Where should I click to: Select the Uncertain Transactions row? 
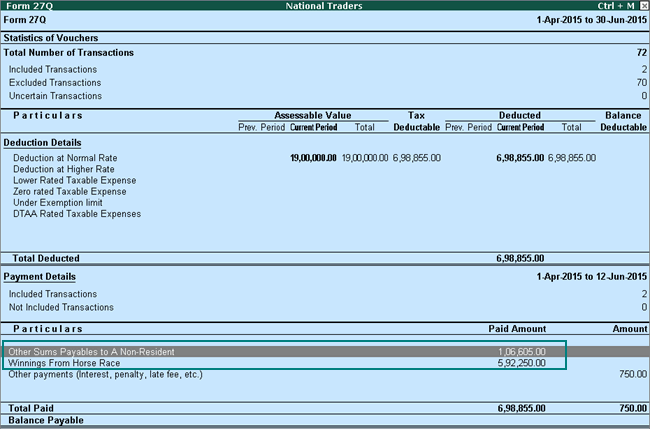[x=325, y=96]
